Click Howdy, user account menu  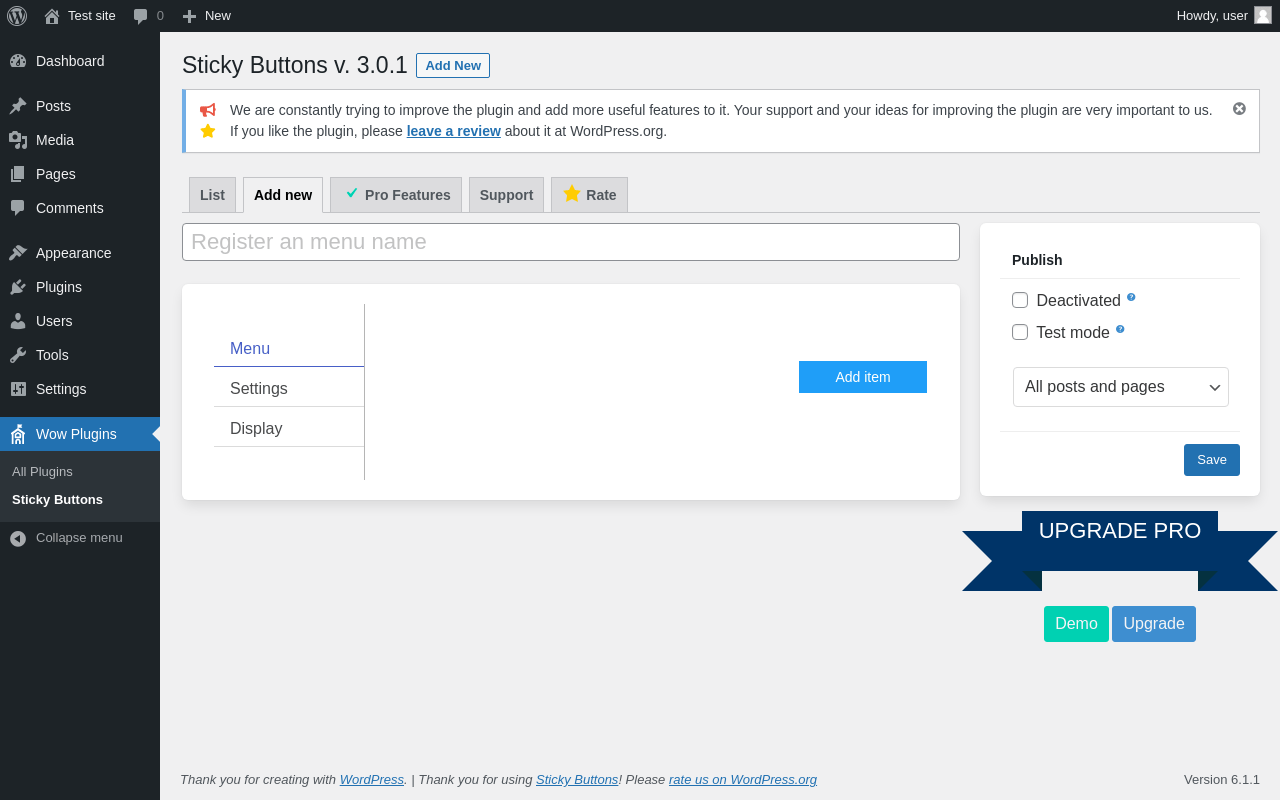tap(1224, 16)
